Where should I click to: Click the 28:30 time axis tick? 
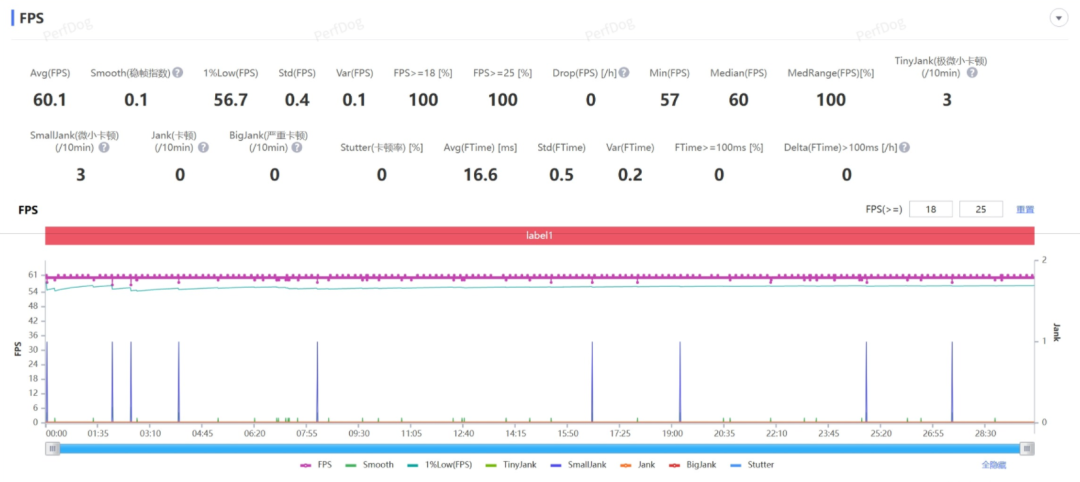point(986,434)
